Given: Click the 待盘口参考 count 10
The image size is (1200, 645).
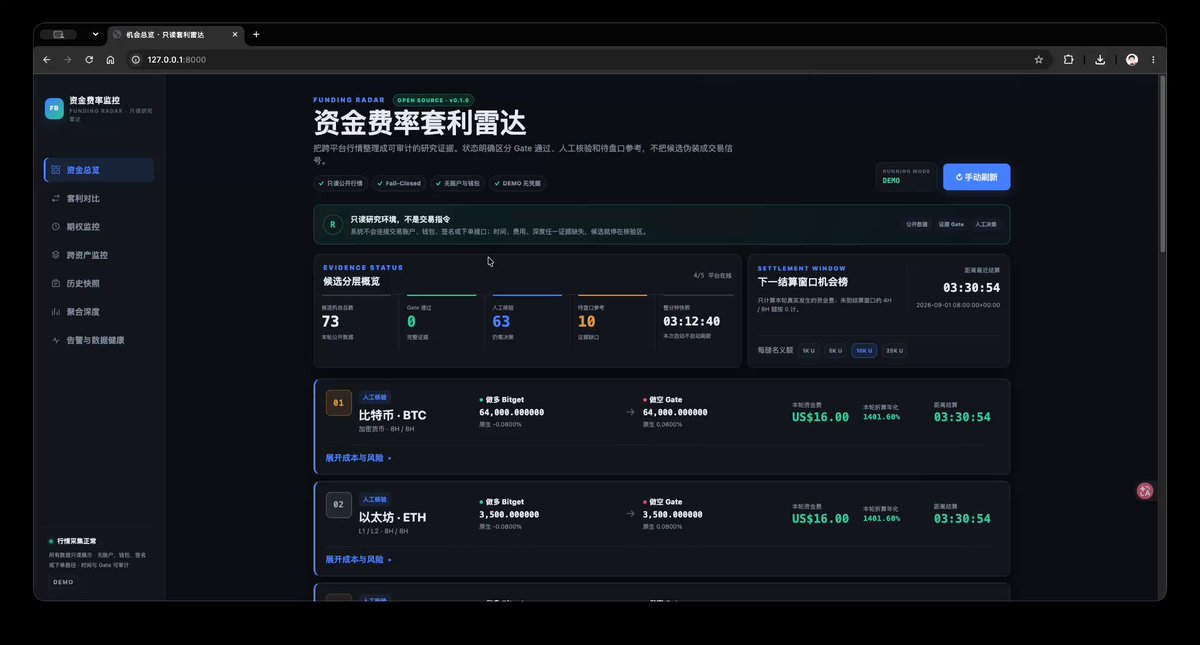Looking at the screenshot, I should [587, 322].
